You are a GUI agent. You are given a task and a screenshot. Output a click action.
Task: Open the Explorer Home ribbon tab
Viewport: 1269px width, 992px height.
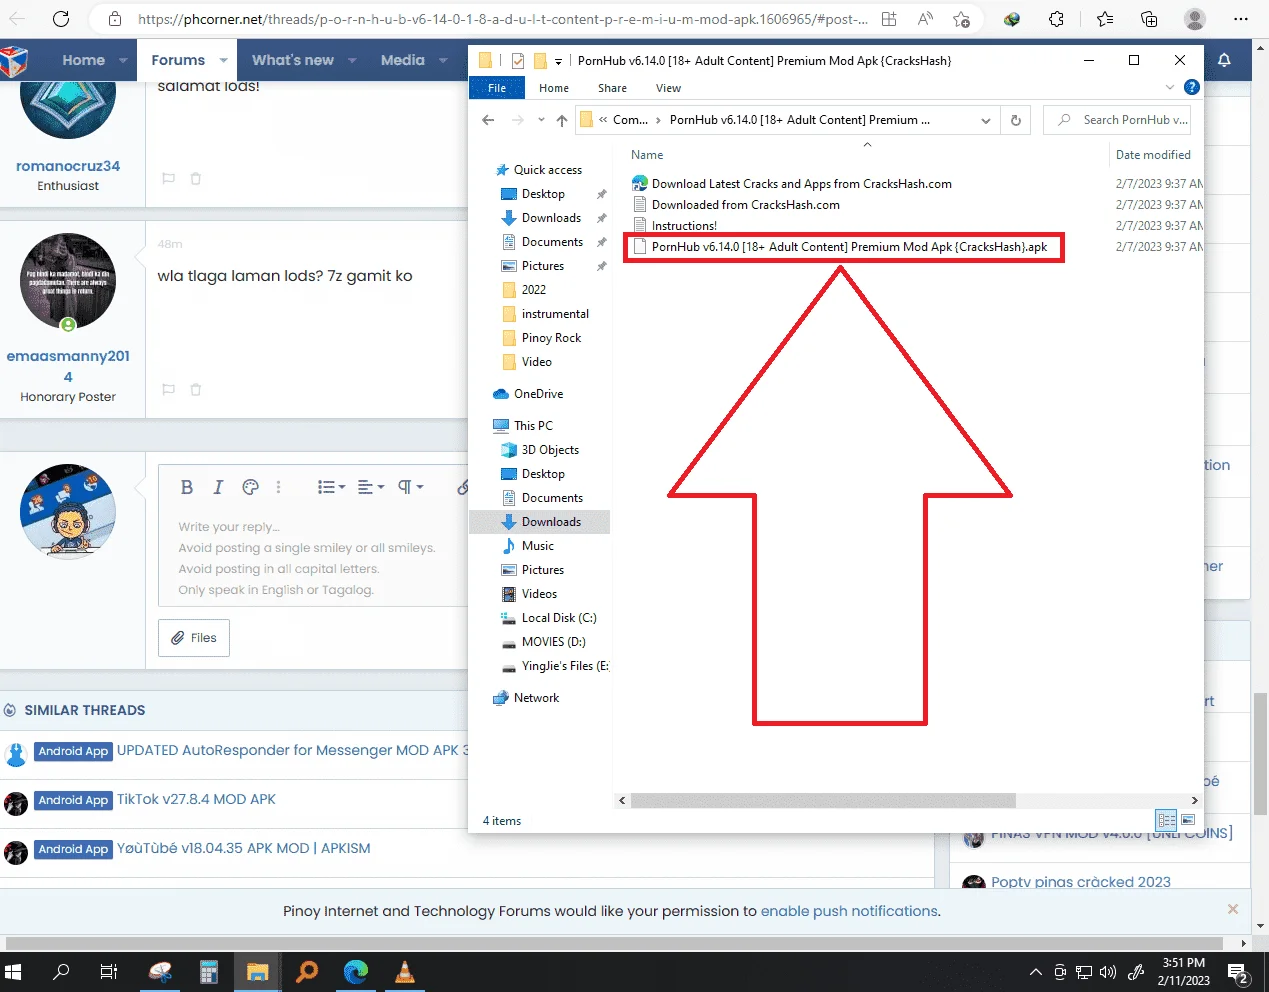(x=554, y=88)
